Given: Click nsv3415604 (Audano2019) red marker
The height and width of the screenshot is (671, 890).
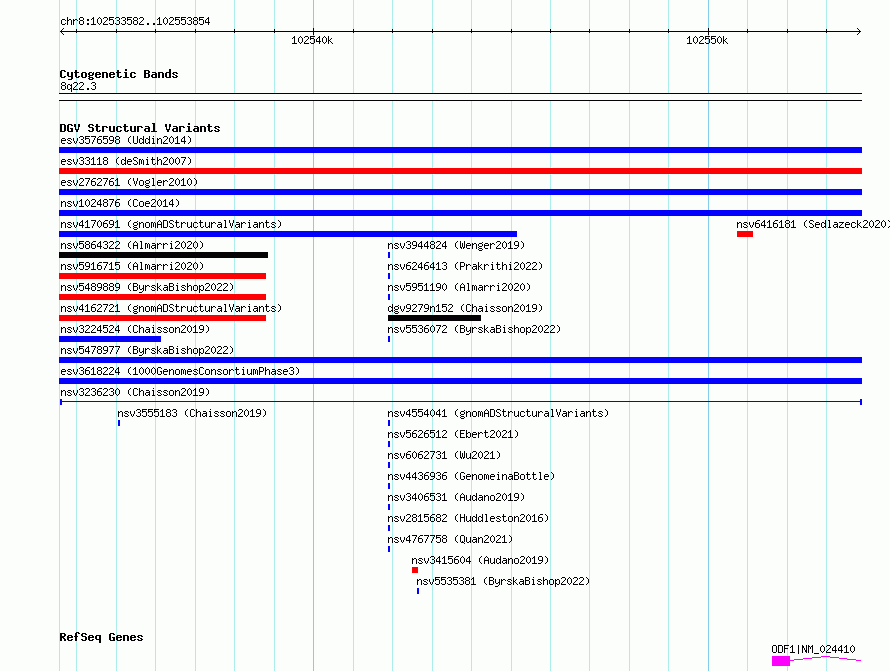Looking at the screenshot, I should coord(415,570).
